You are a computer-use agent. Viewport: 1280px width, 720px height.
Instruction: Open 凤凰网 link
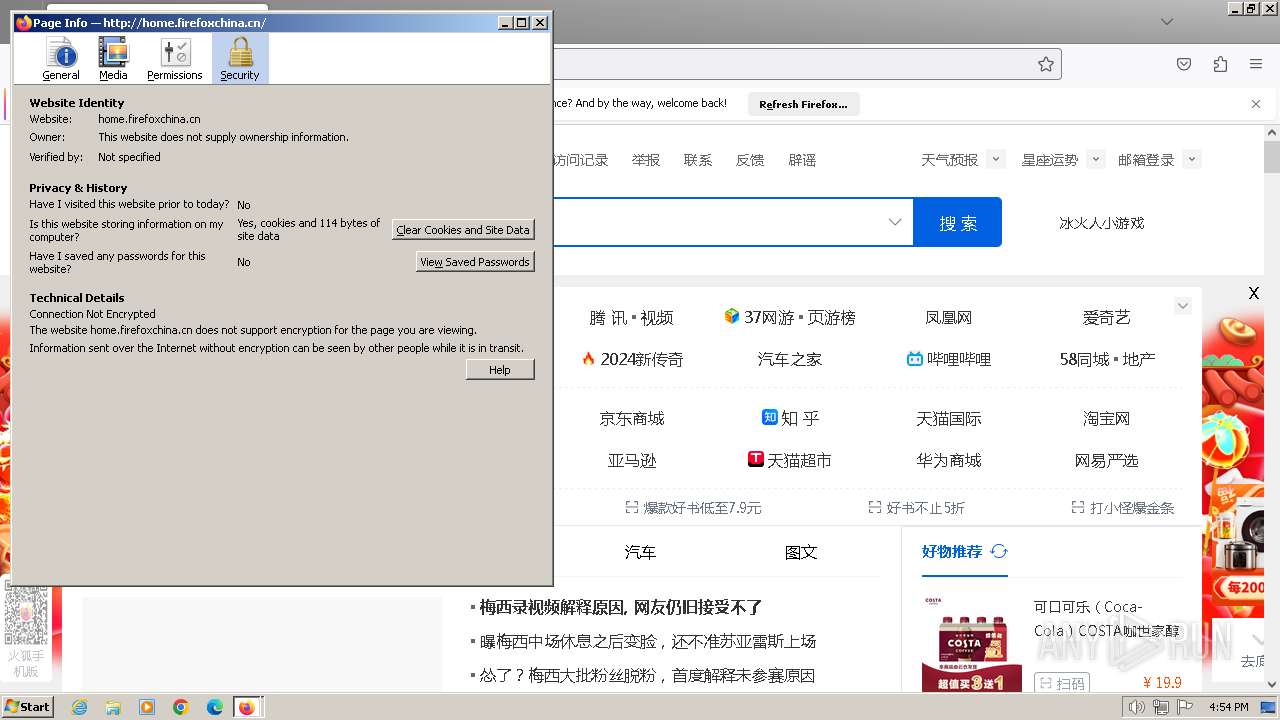948,318
